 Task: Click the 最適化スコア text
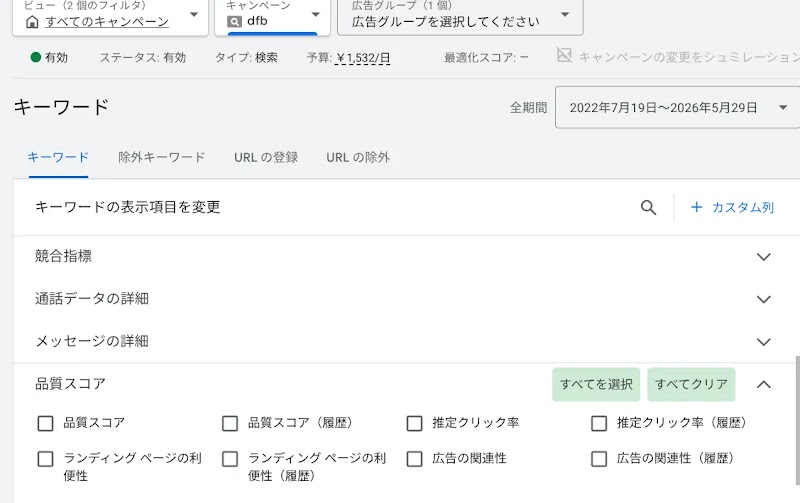[x=486, y=57]
